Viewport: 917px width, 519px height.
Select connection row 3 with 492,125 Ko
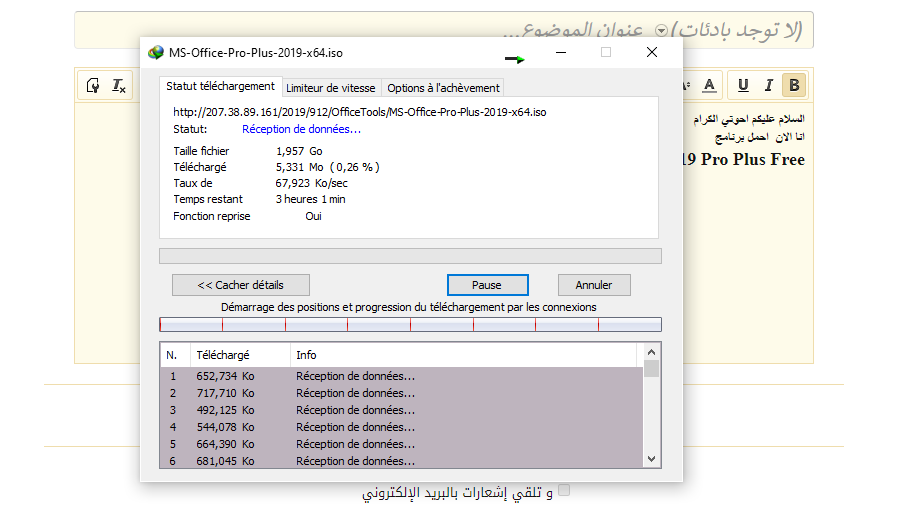401,410
